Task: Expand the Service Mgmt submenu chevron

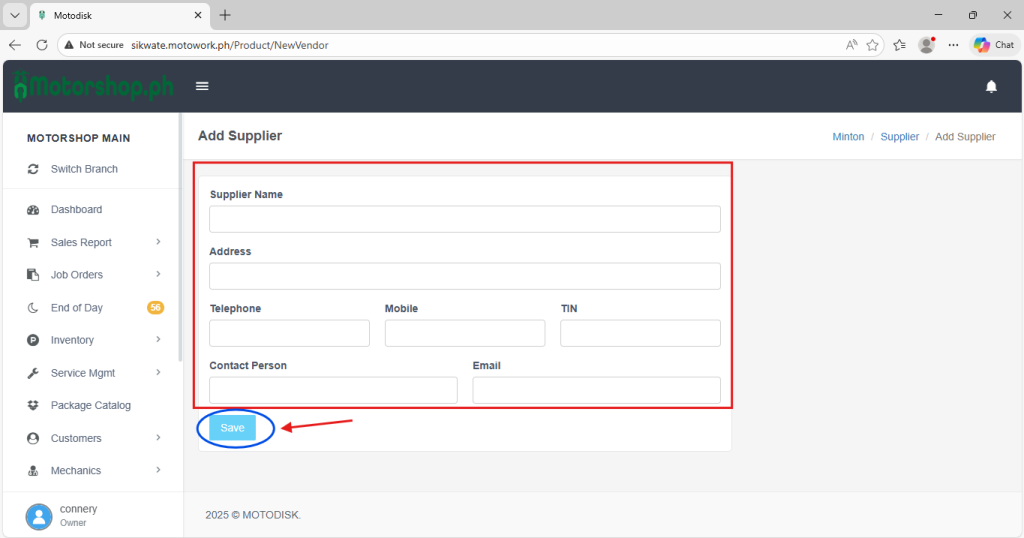Action: pos(159,373)
